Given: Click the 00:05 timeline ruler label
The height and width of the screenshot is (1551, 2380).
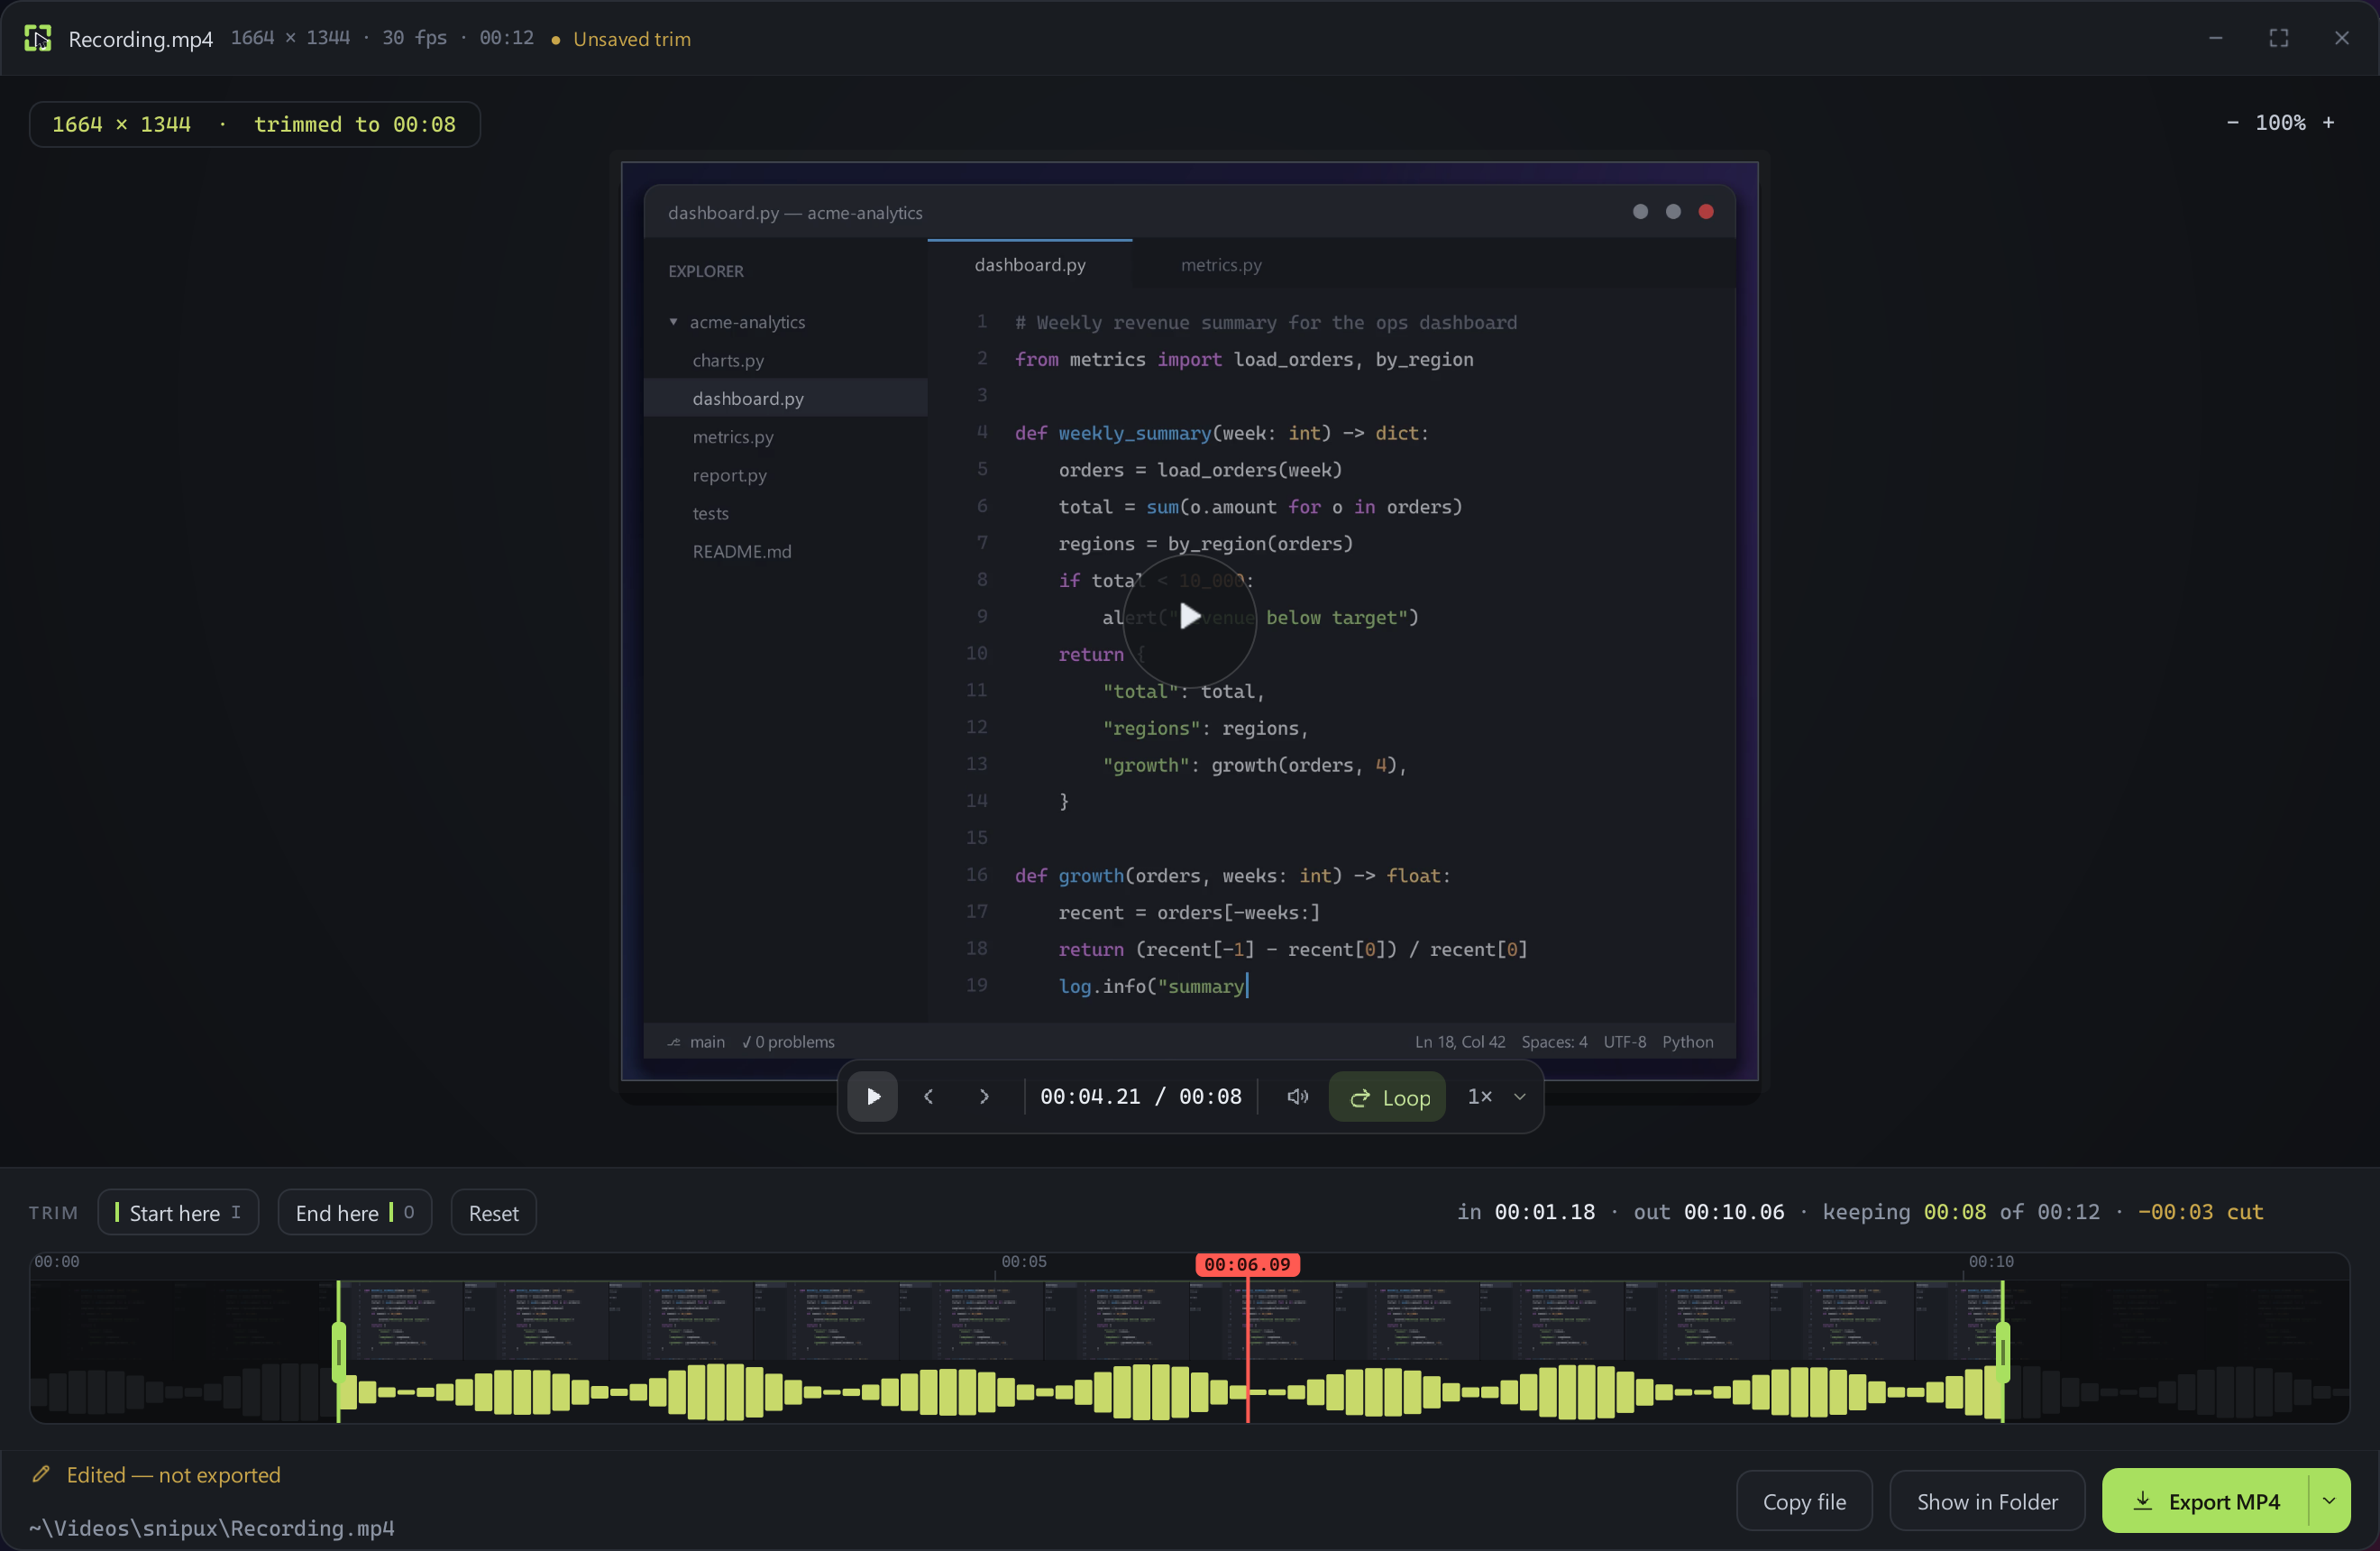Looking at the screenshot, I should (1024, 1262).
